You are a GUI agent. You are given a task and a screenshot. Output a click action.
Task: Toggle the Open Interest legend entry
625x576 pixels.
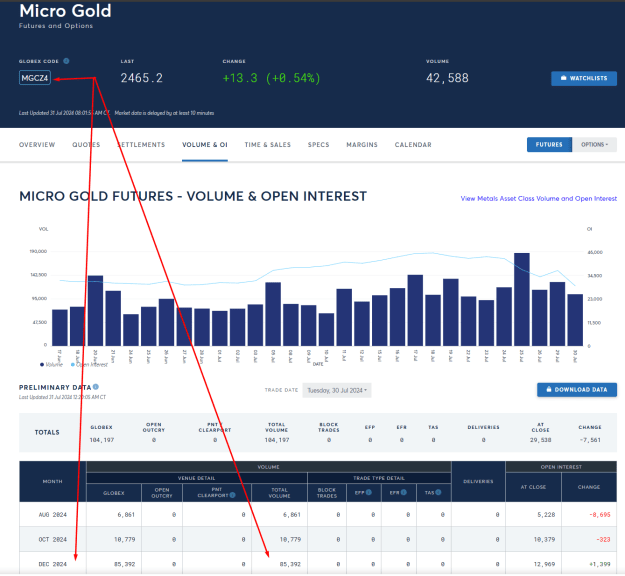89,364
